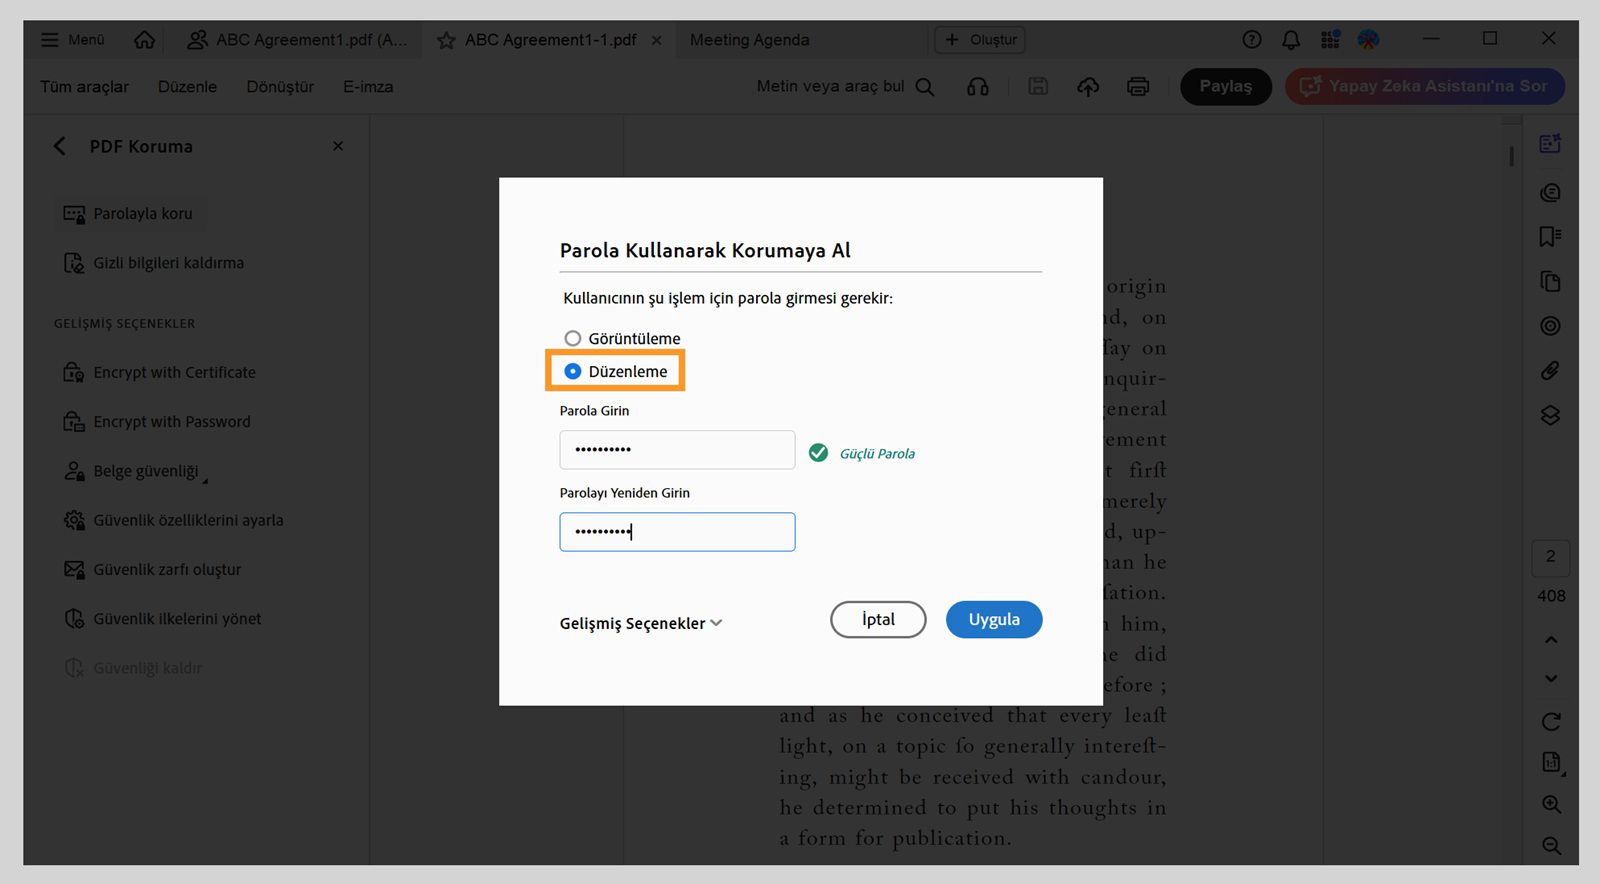
Task: Zoom out with the magnifier minus icon
Action: coord(1552,846)
